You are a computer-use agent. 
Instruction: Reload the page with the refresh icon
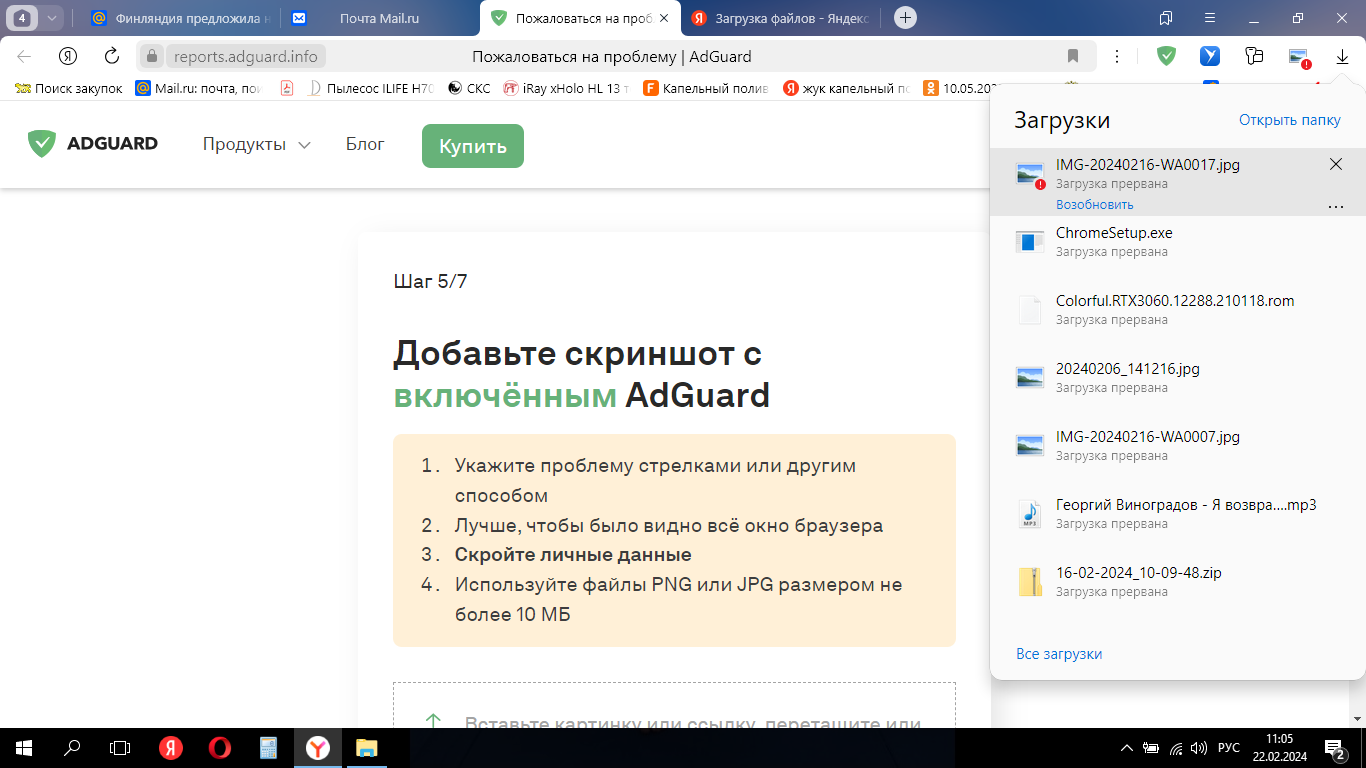[x=110, y=56]
